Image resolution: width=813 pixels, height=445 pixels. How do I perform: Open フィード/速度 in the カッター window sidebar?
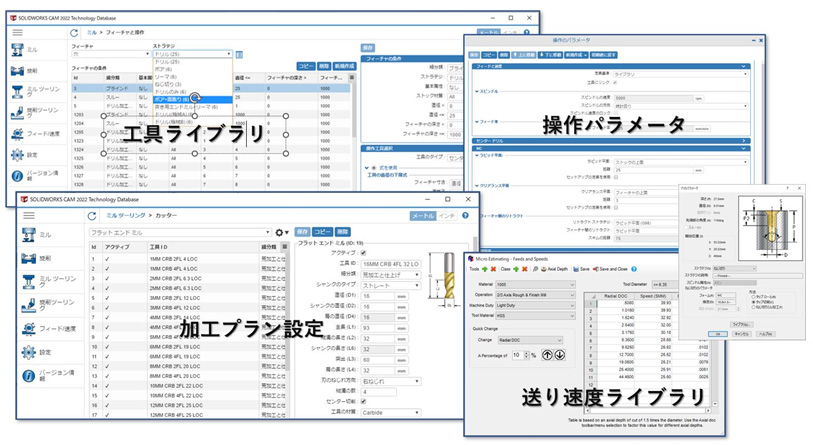49,328
